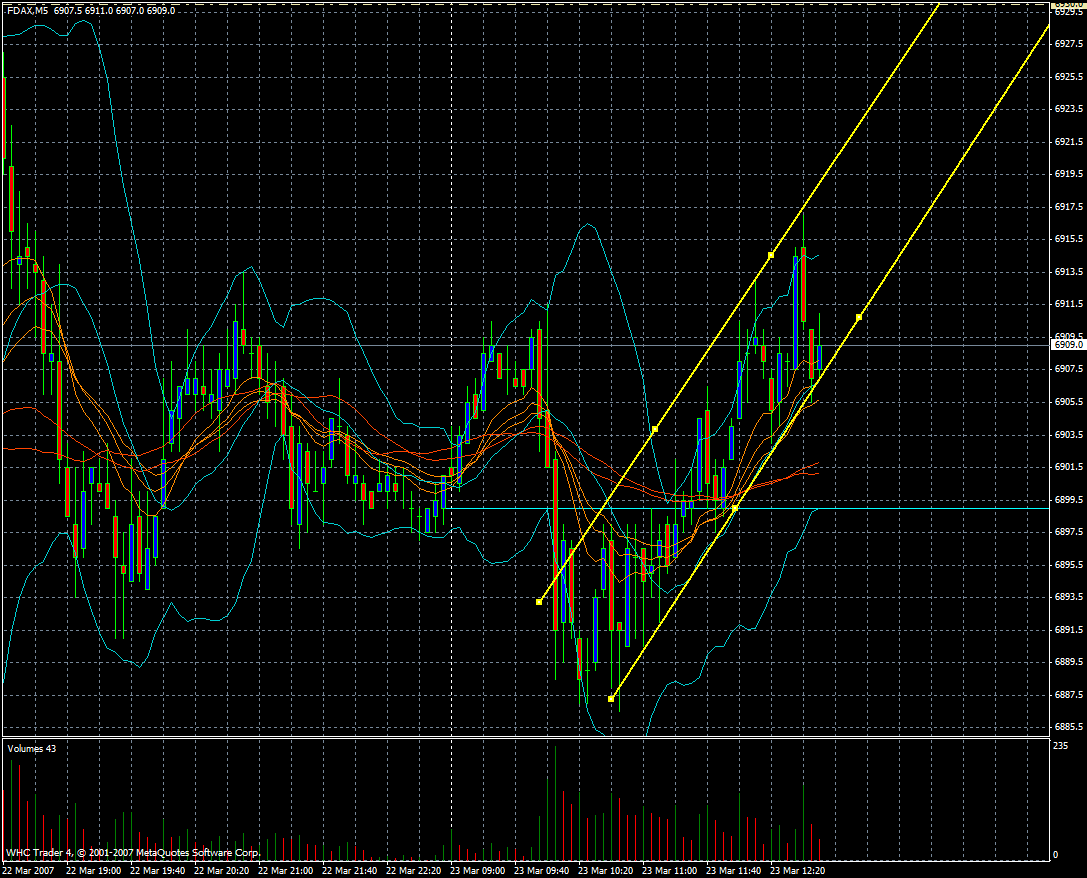The height and width of the screenshot is (878, 1087).
Task: Select the topmost yellow anchor on the upper channel line
Action: (771, 255)
